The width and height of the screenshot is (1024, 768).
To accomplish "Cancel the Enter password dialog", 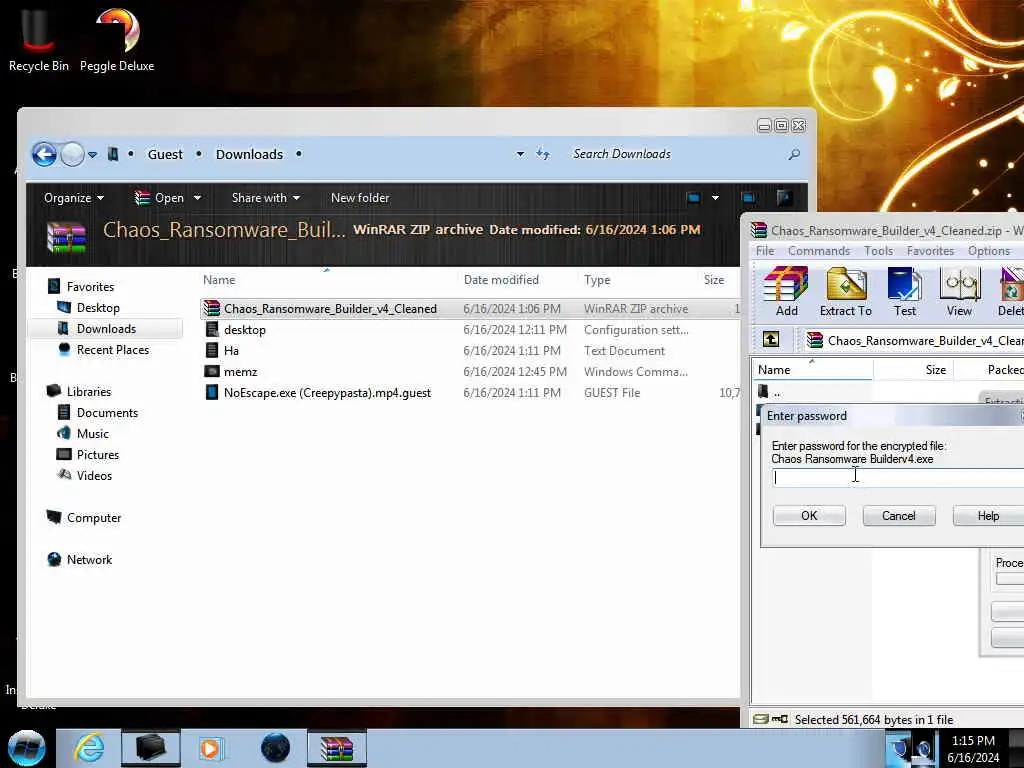I will pyautogui.click(x=899, y=516).
